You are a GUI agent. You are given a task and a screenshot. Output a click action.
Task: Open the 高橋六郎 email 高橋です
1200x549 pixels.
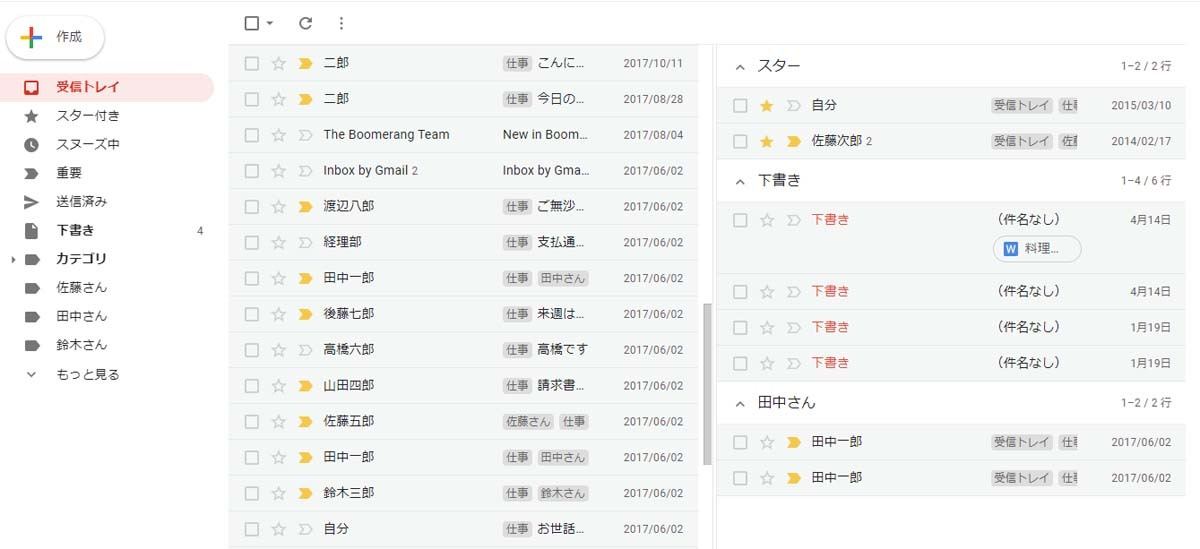(x=562, y=350)
